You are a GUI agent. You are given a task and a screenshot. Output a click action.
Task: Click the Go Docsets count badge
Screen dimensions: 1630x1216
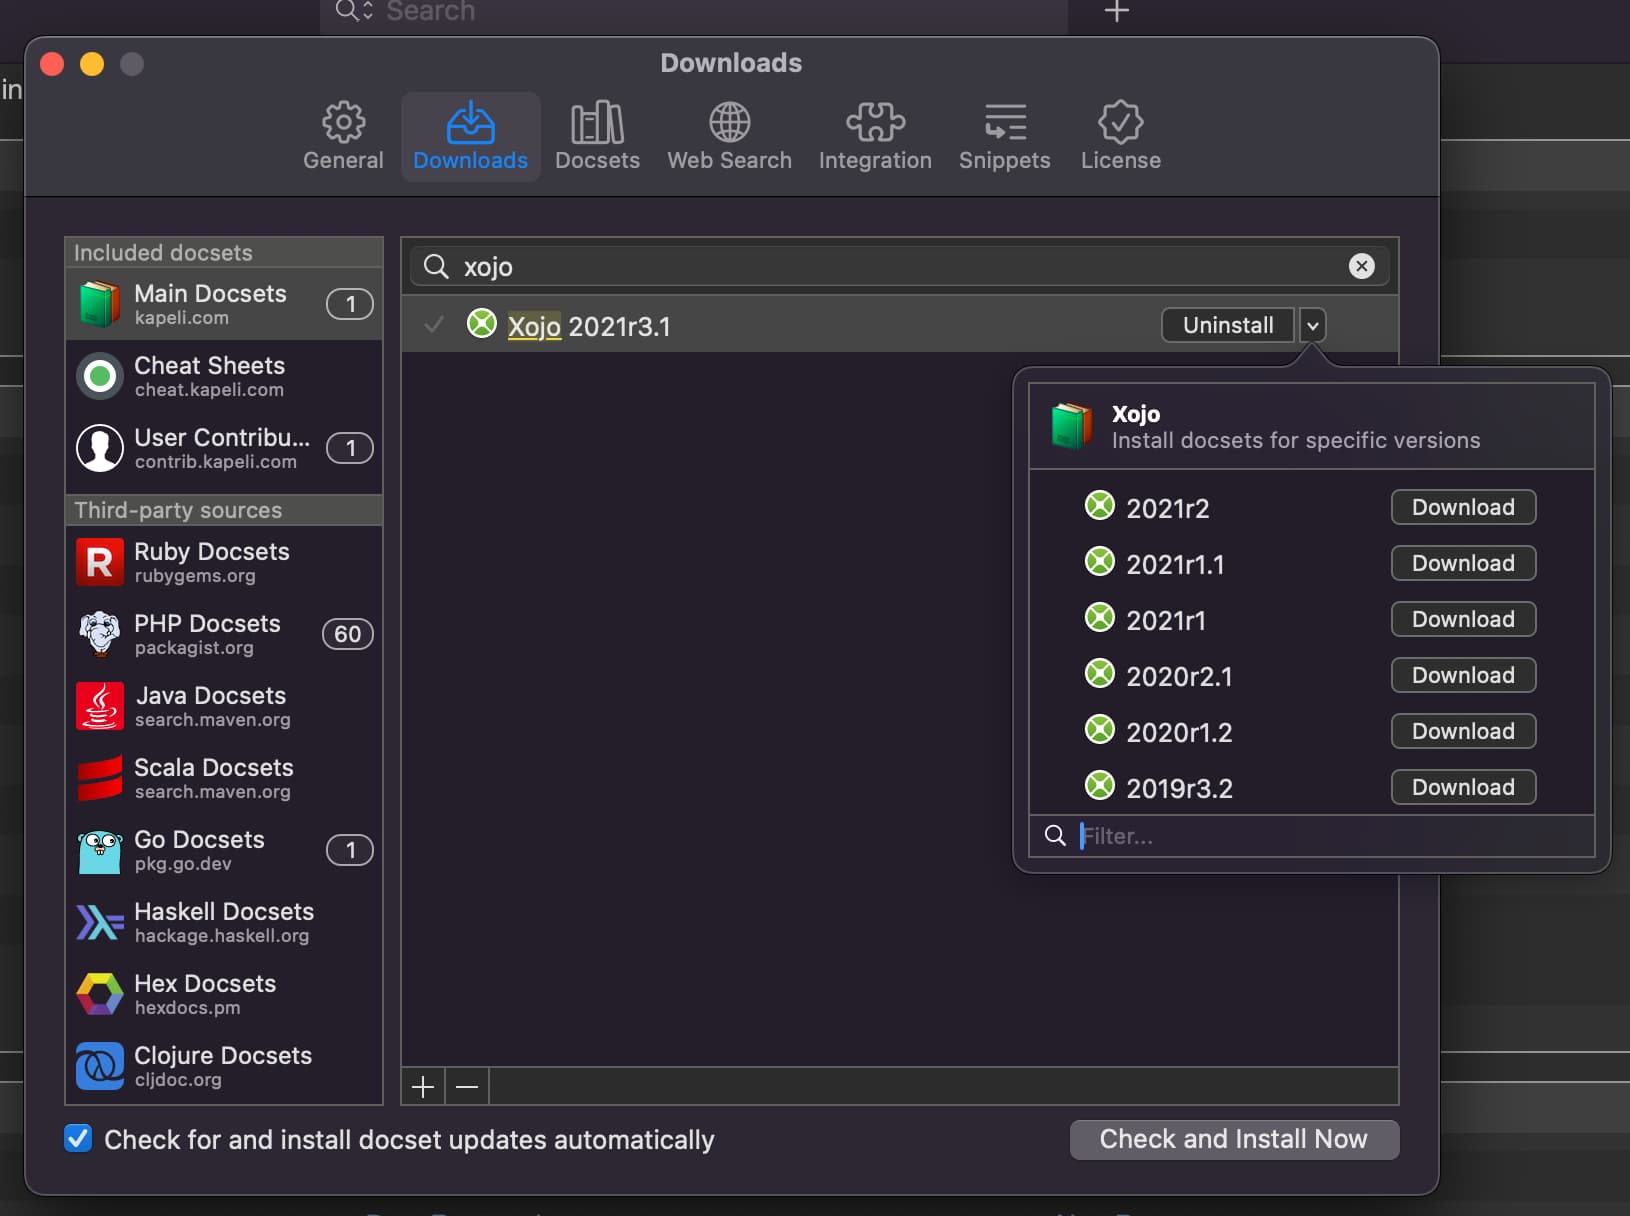[x=350, y=850]
